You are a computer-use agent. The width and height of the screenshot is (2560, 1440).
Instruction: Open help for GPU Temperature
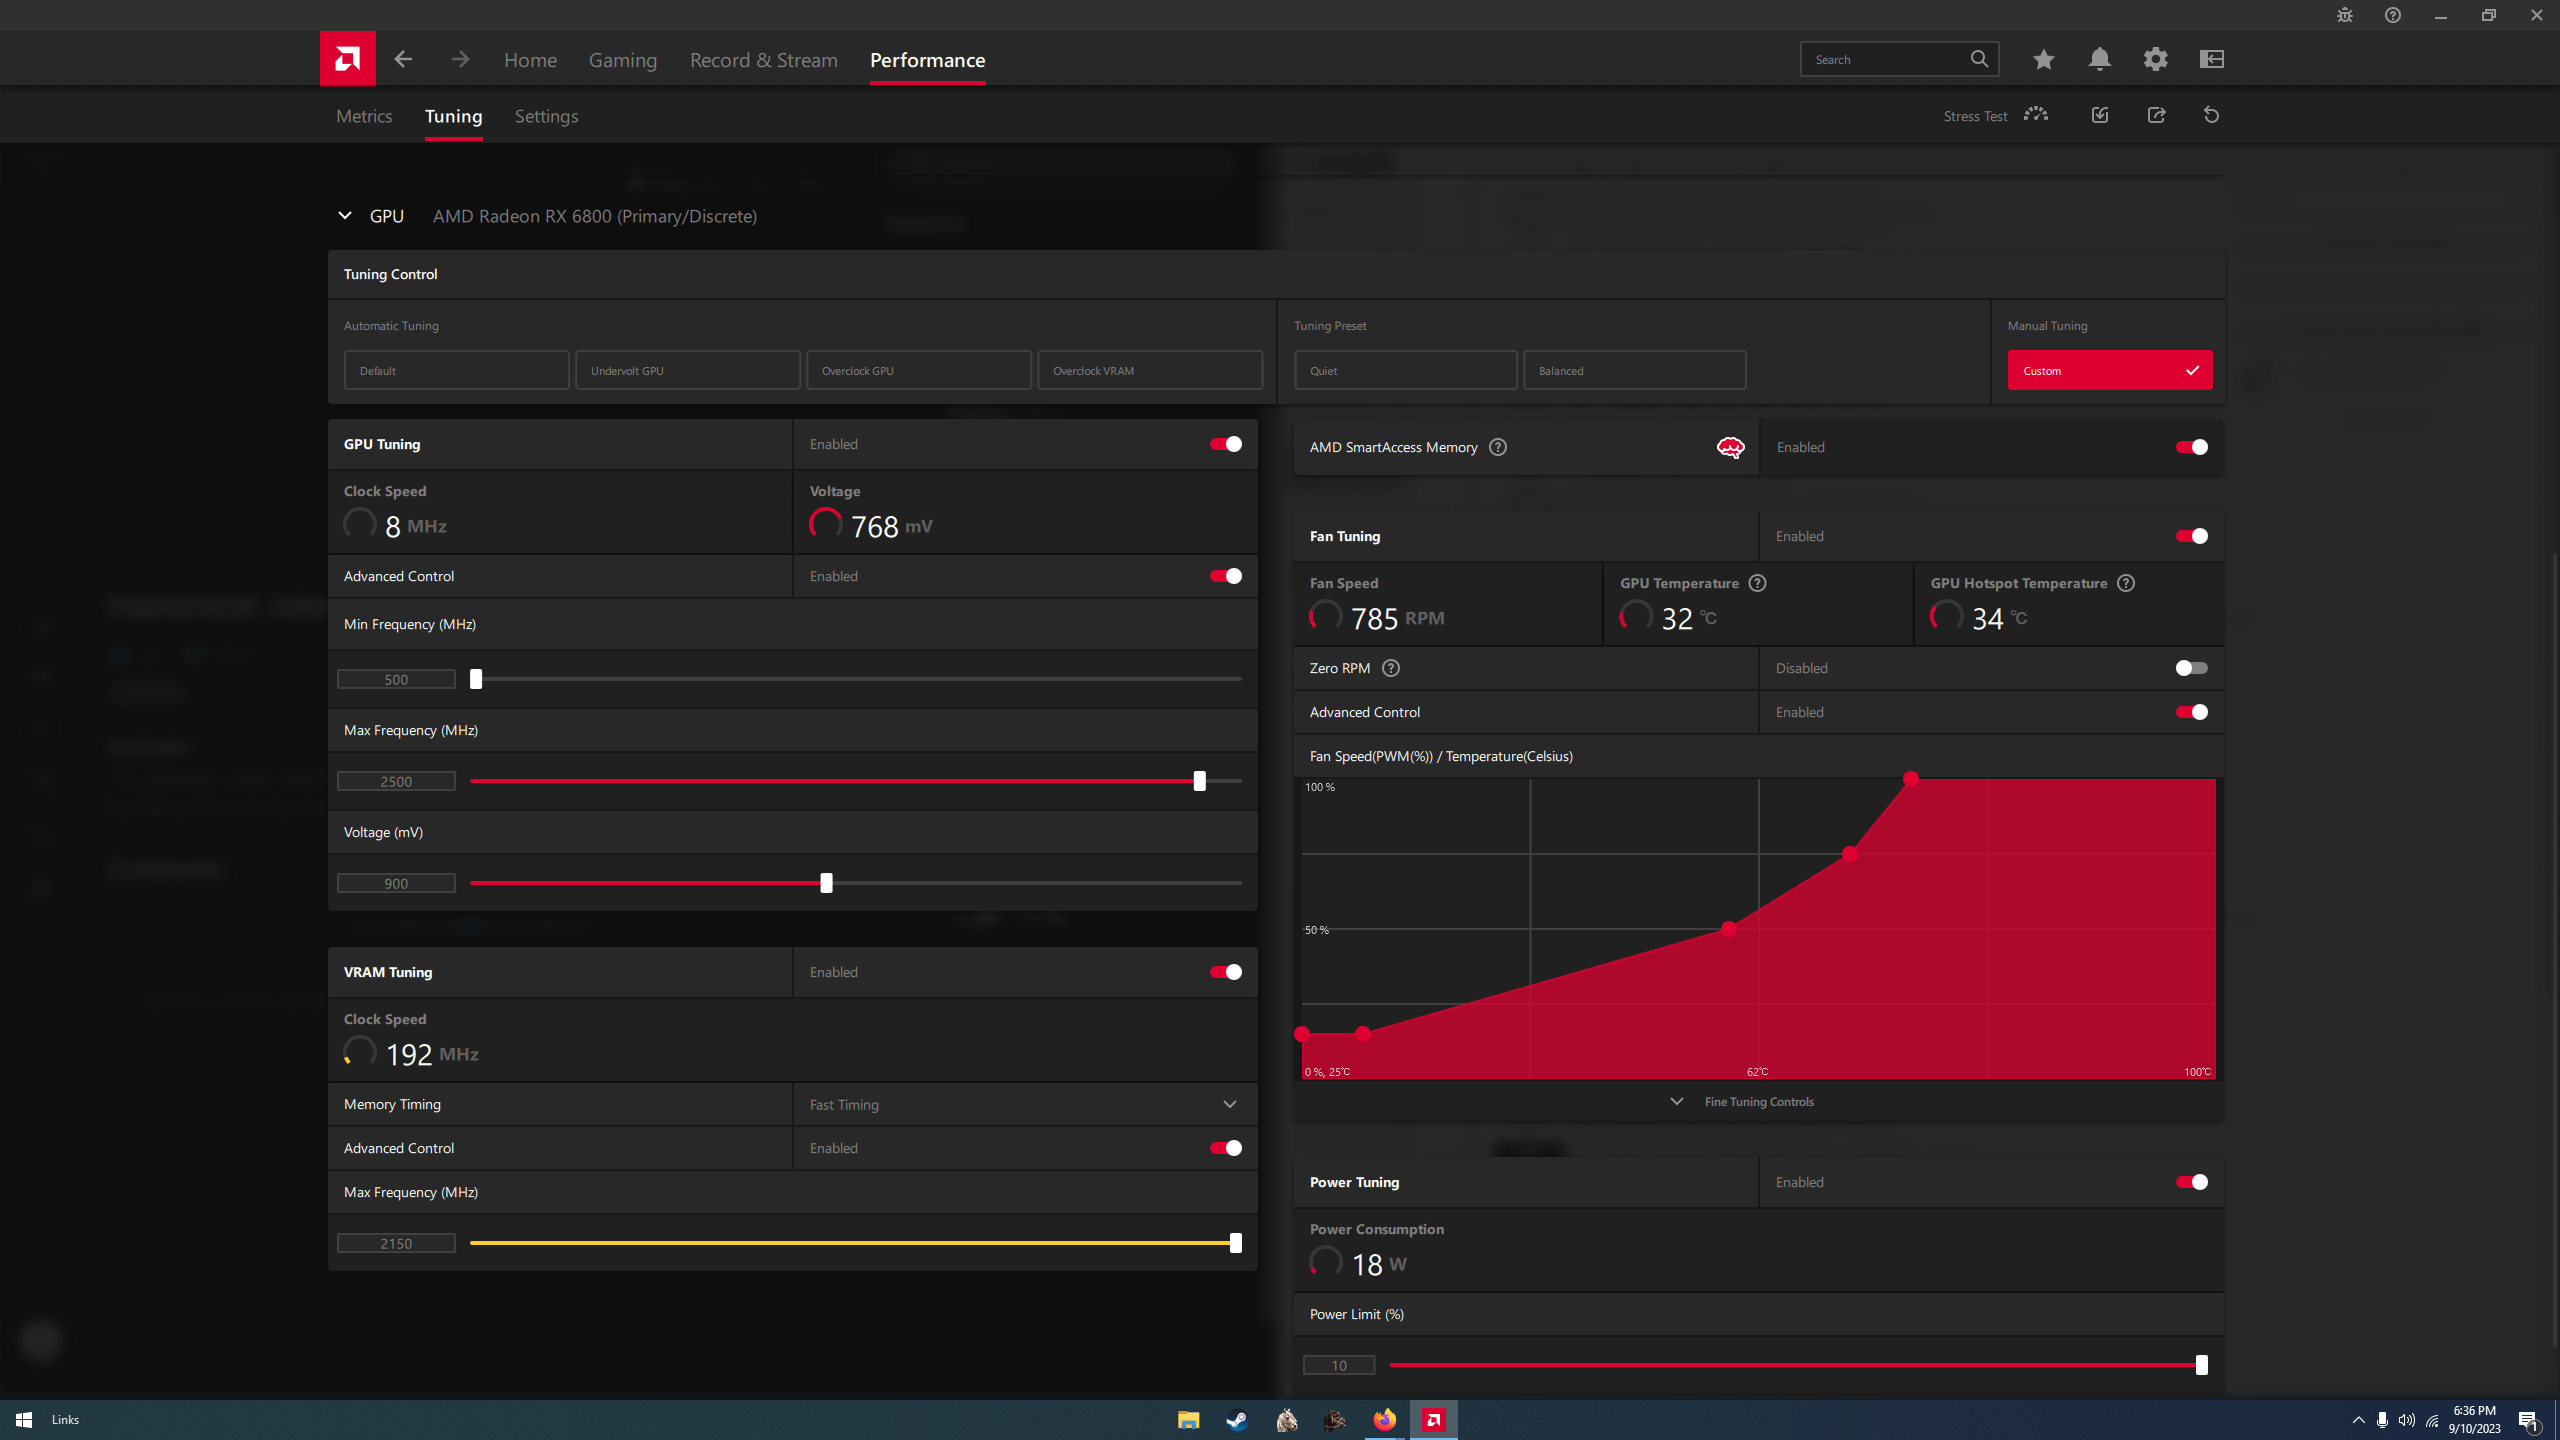point(1757,583)
